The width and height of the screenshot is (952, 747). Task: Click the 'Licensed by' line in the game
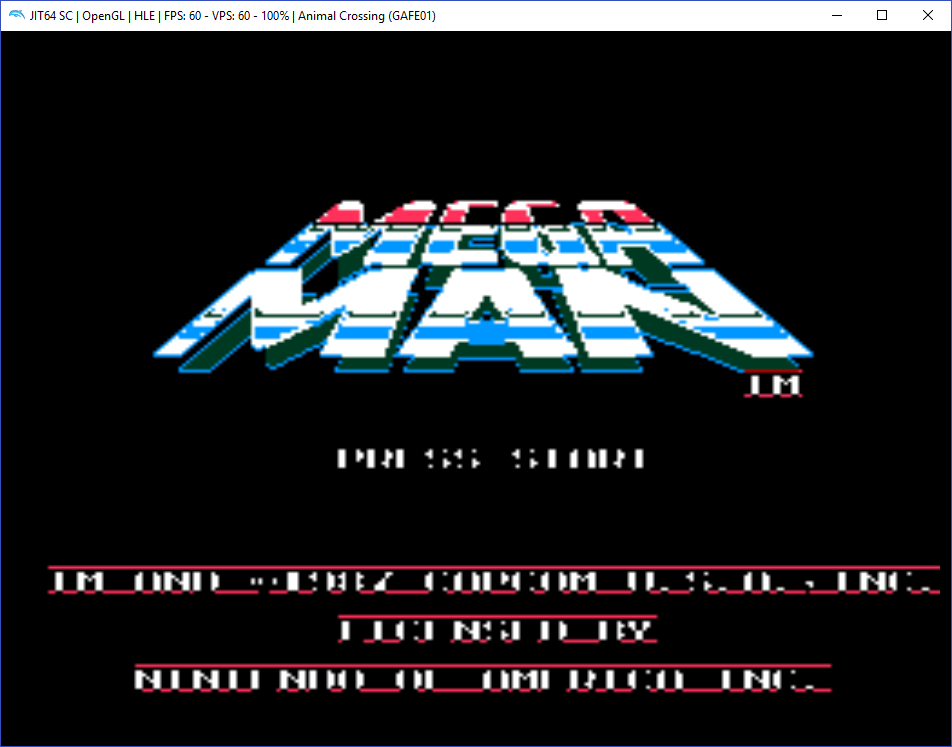point(498,630)
